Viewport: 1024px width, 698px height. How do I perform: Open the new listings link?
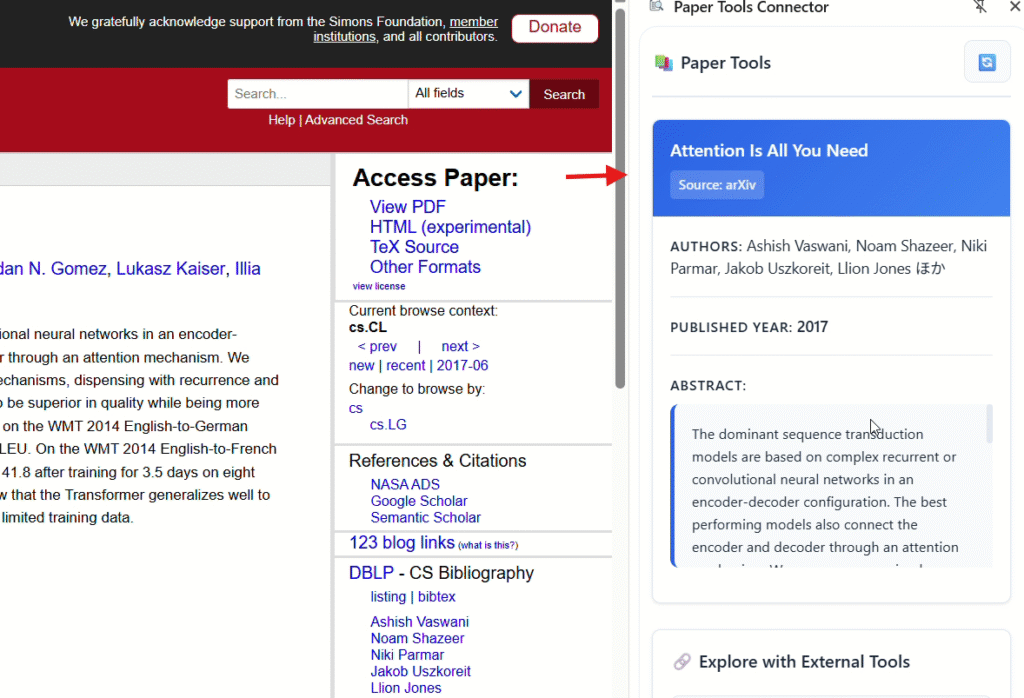pyautogui.click(x=362, y=366)
